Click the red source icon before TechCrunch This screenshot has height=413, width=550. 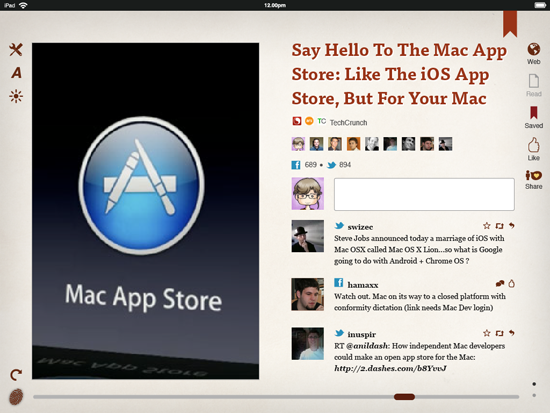(297, 121)
